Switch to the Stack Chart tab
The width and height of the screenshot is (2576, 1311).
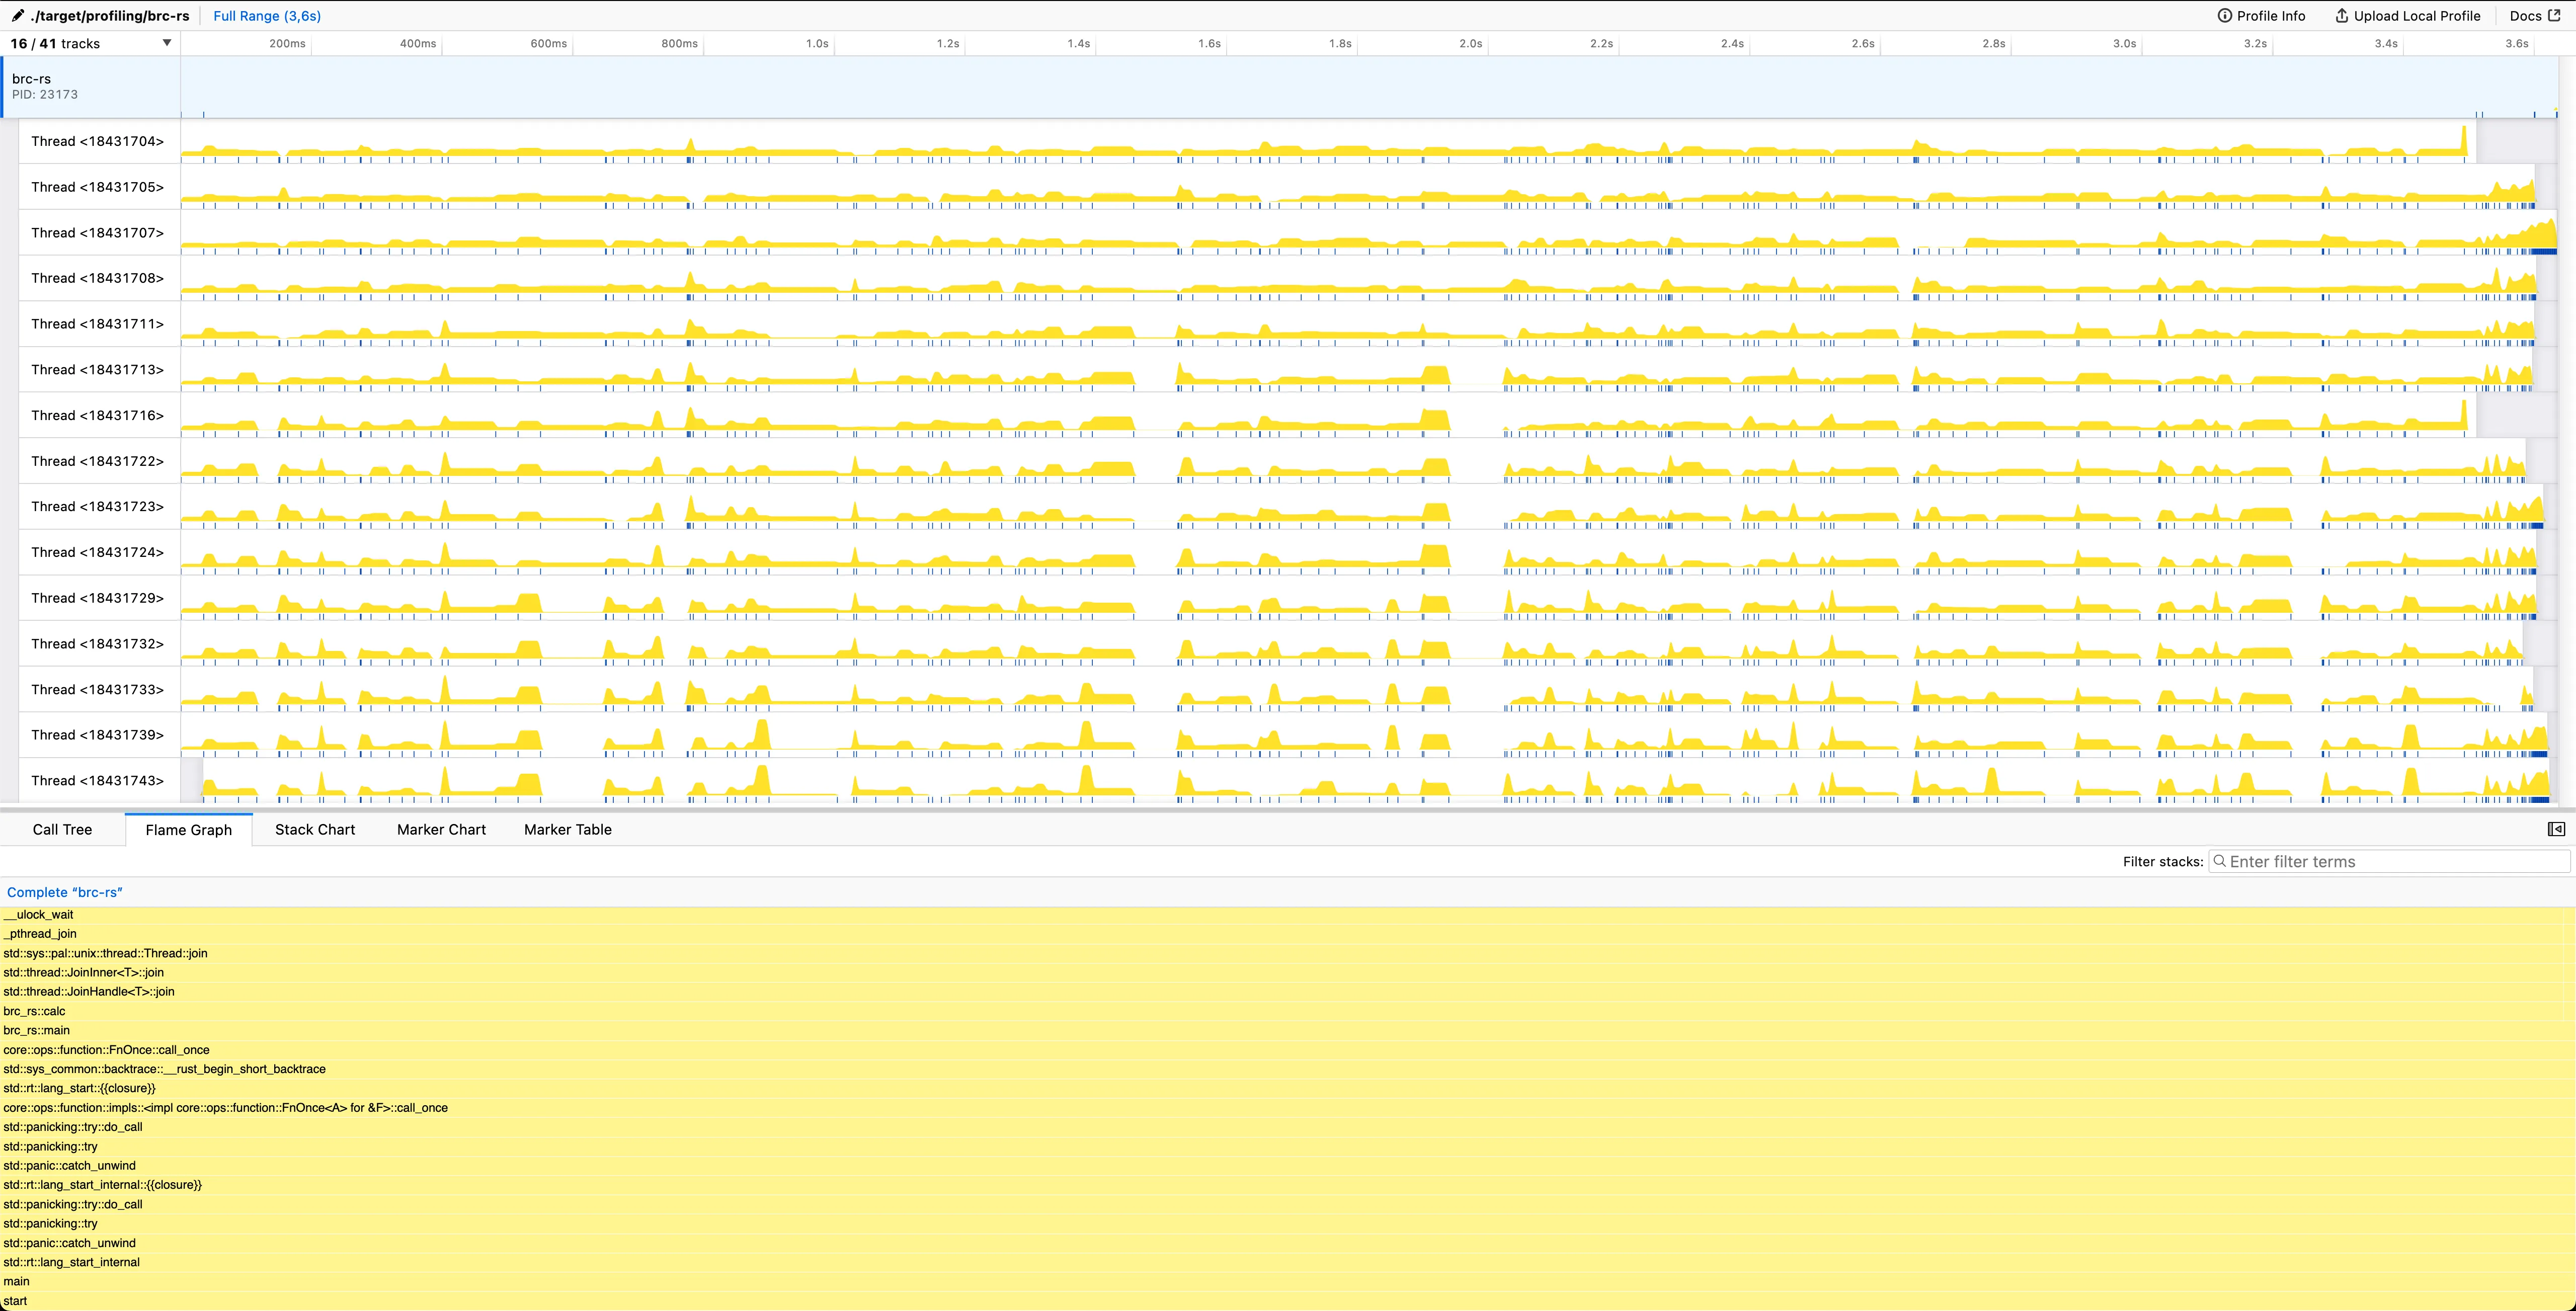point(315,829)
